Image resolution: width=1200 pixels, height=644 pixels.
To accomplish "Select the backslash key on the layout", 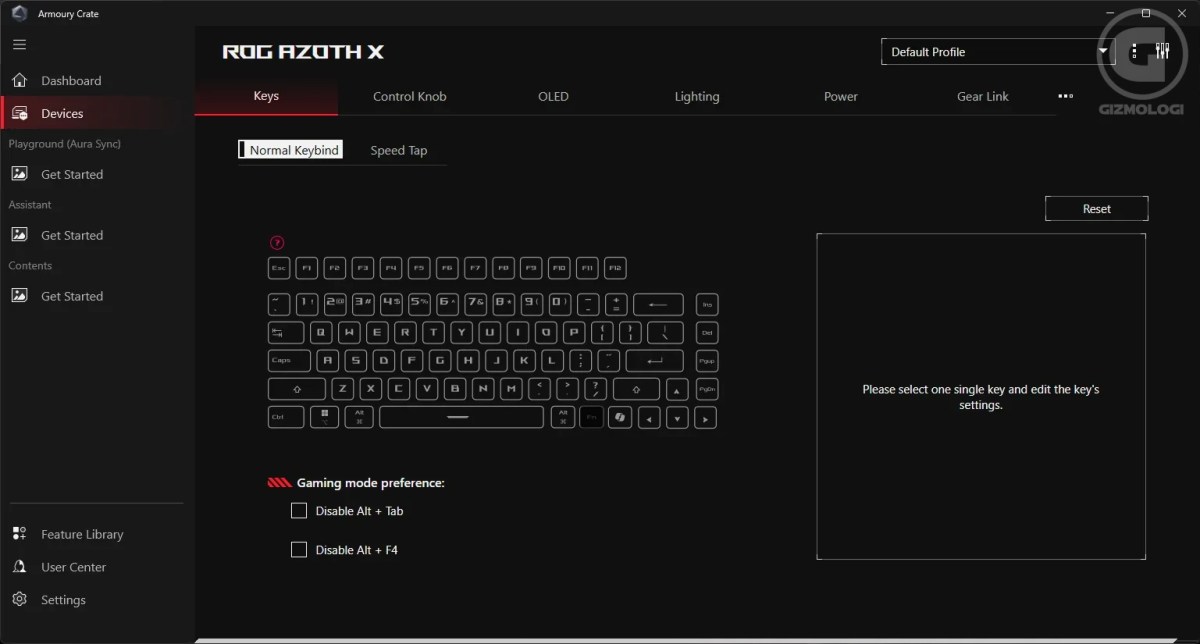I will coord(666,333).
